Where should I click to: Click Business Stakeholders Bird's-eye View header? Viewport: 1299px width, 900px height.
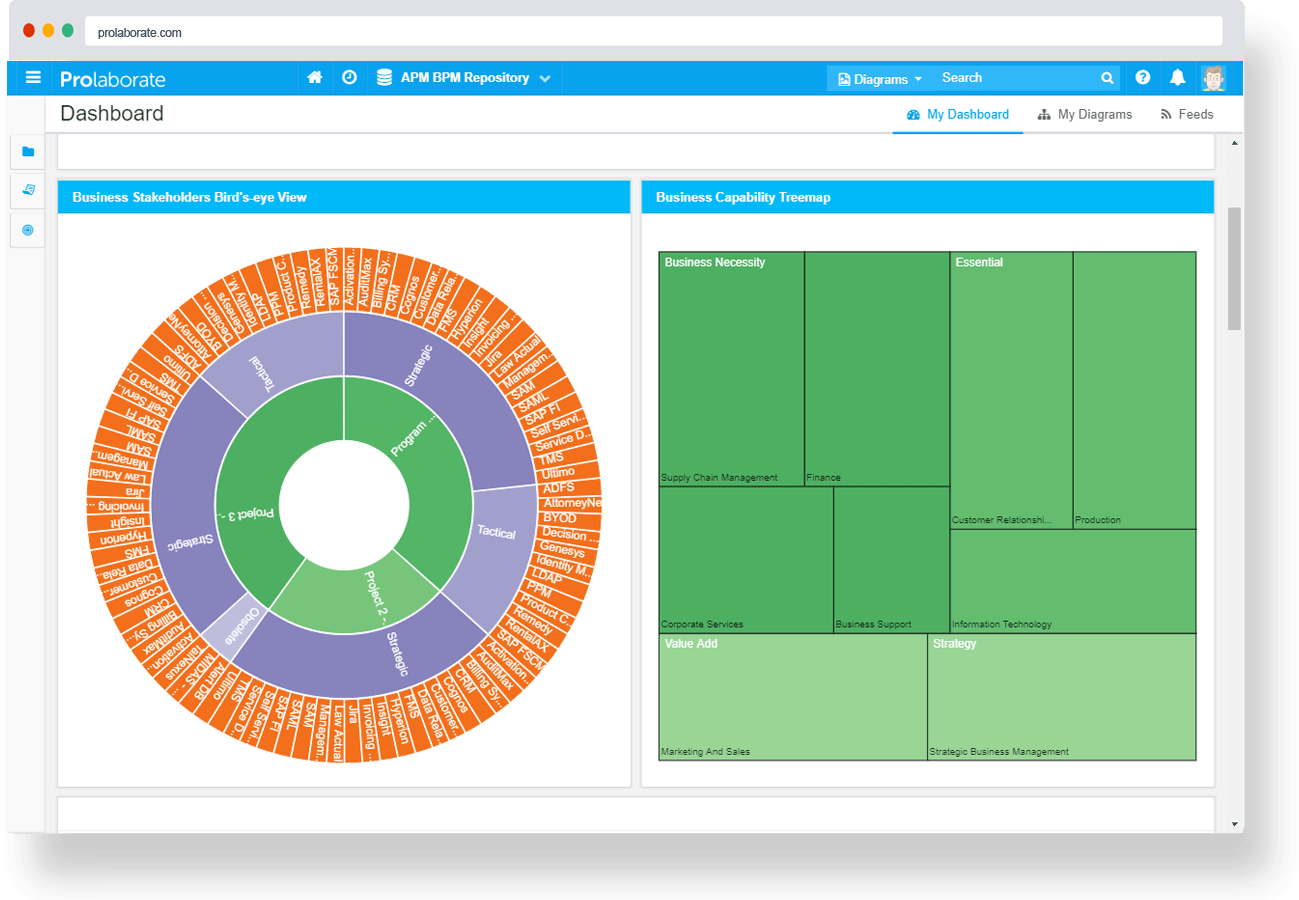click(x=344, y=197)
